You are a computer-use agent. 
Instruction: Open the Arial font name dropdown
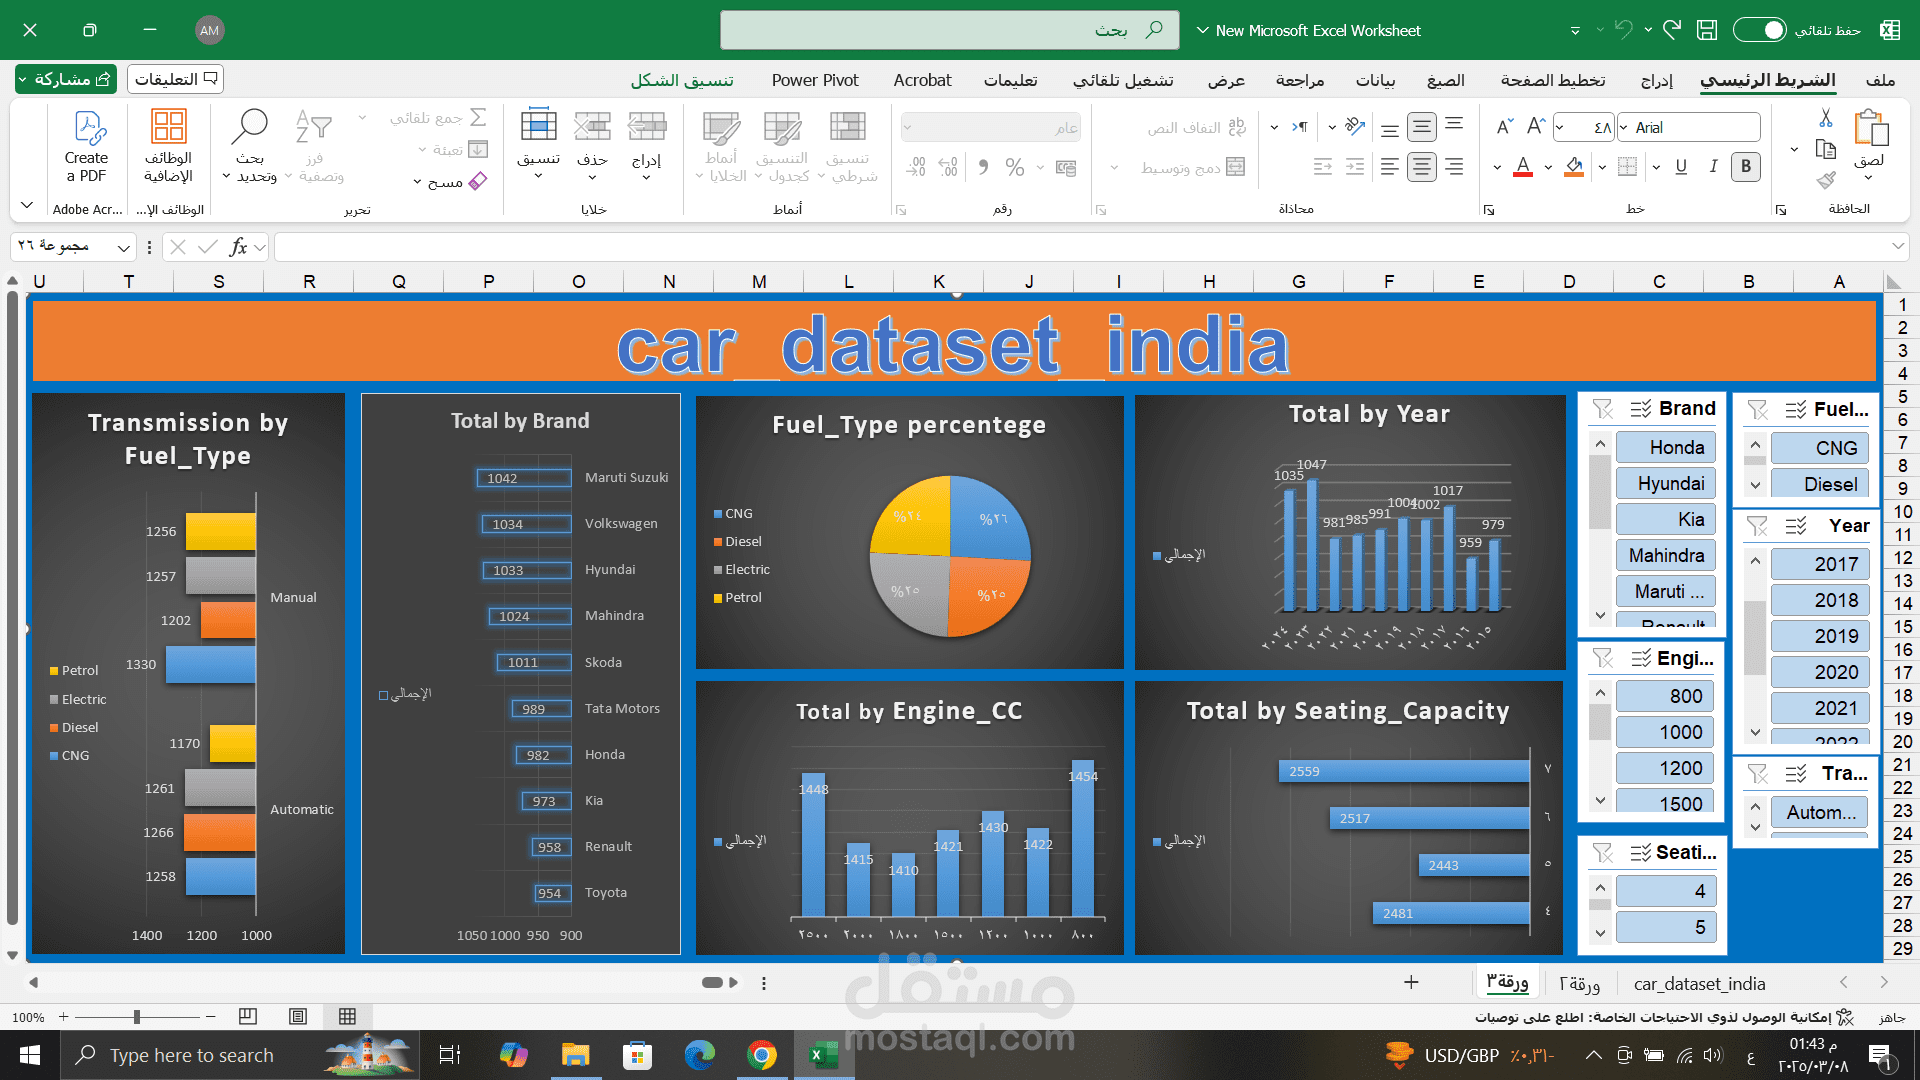(1624, 127)
